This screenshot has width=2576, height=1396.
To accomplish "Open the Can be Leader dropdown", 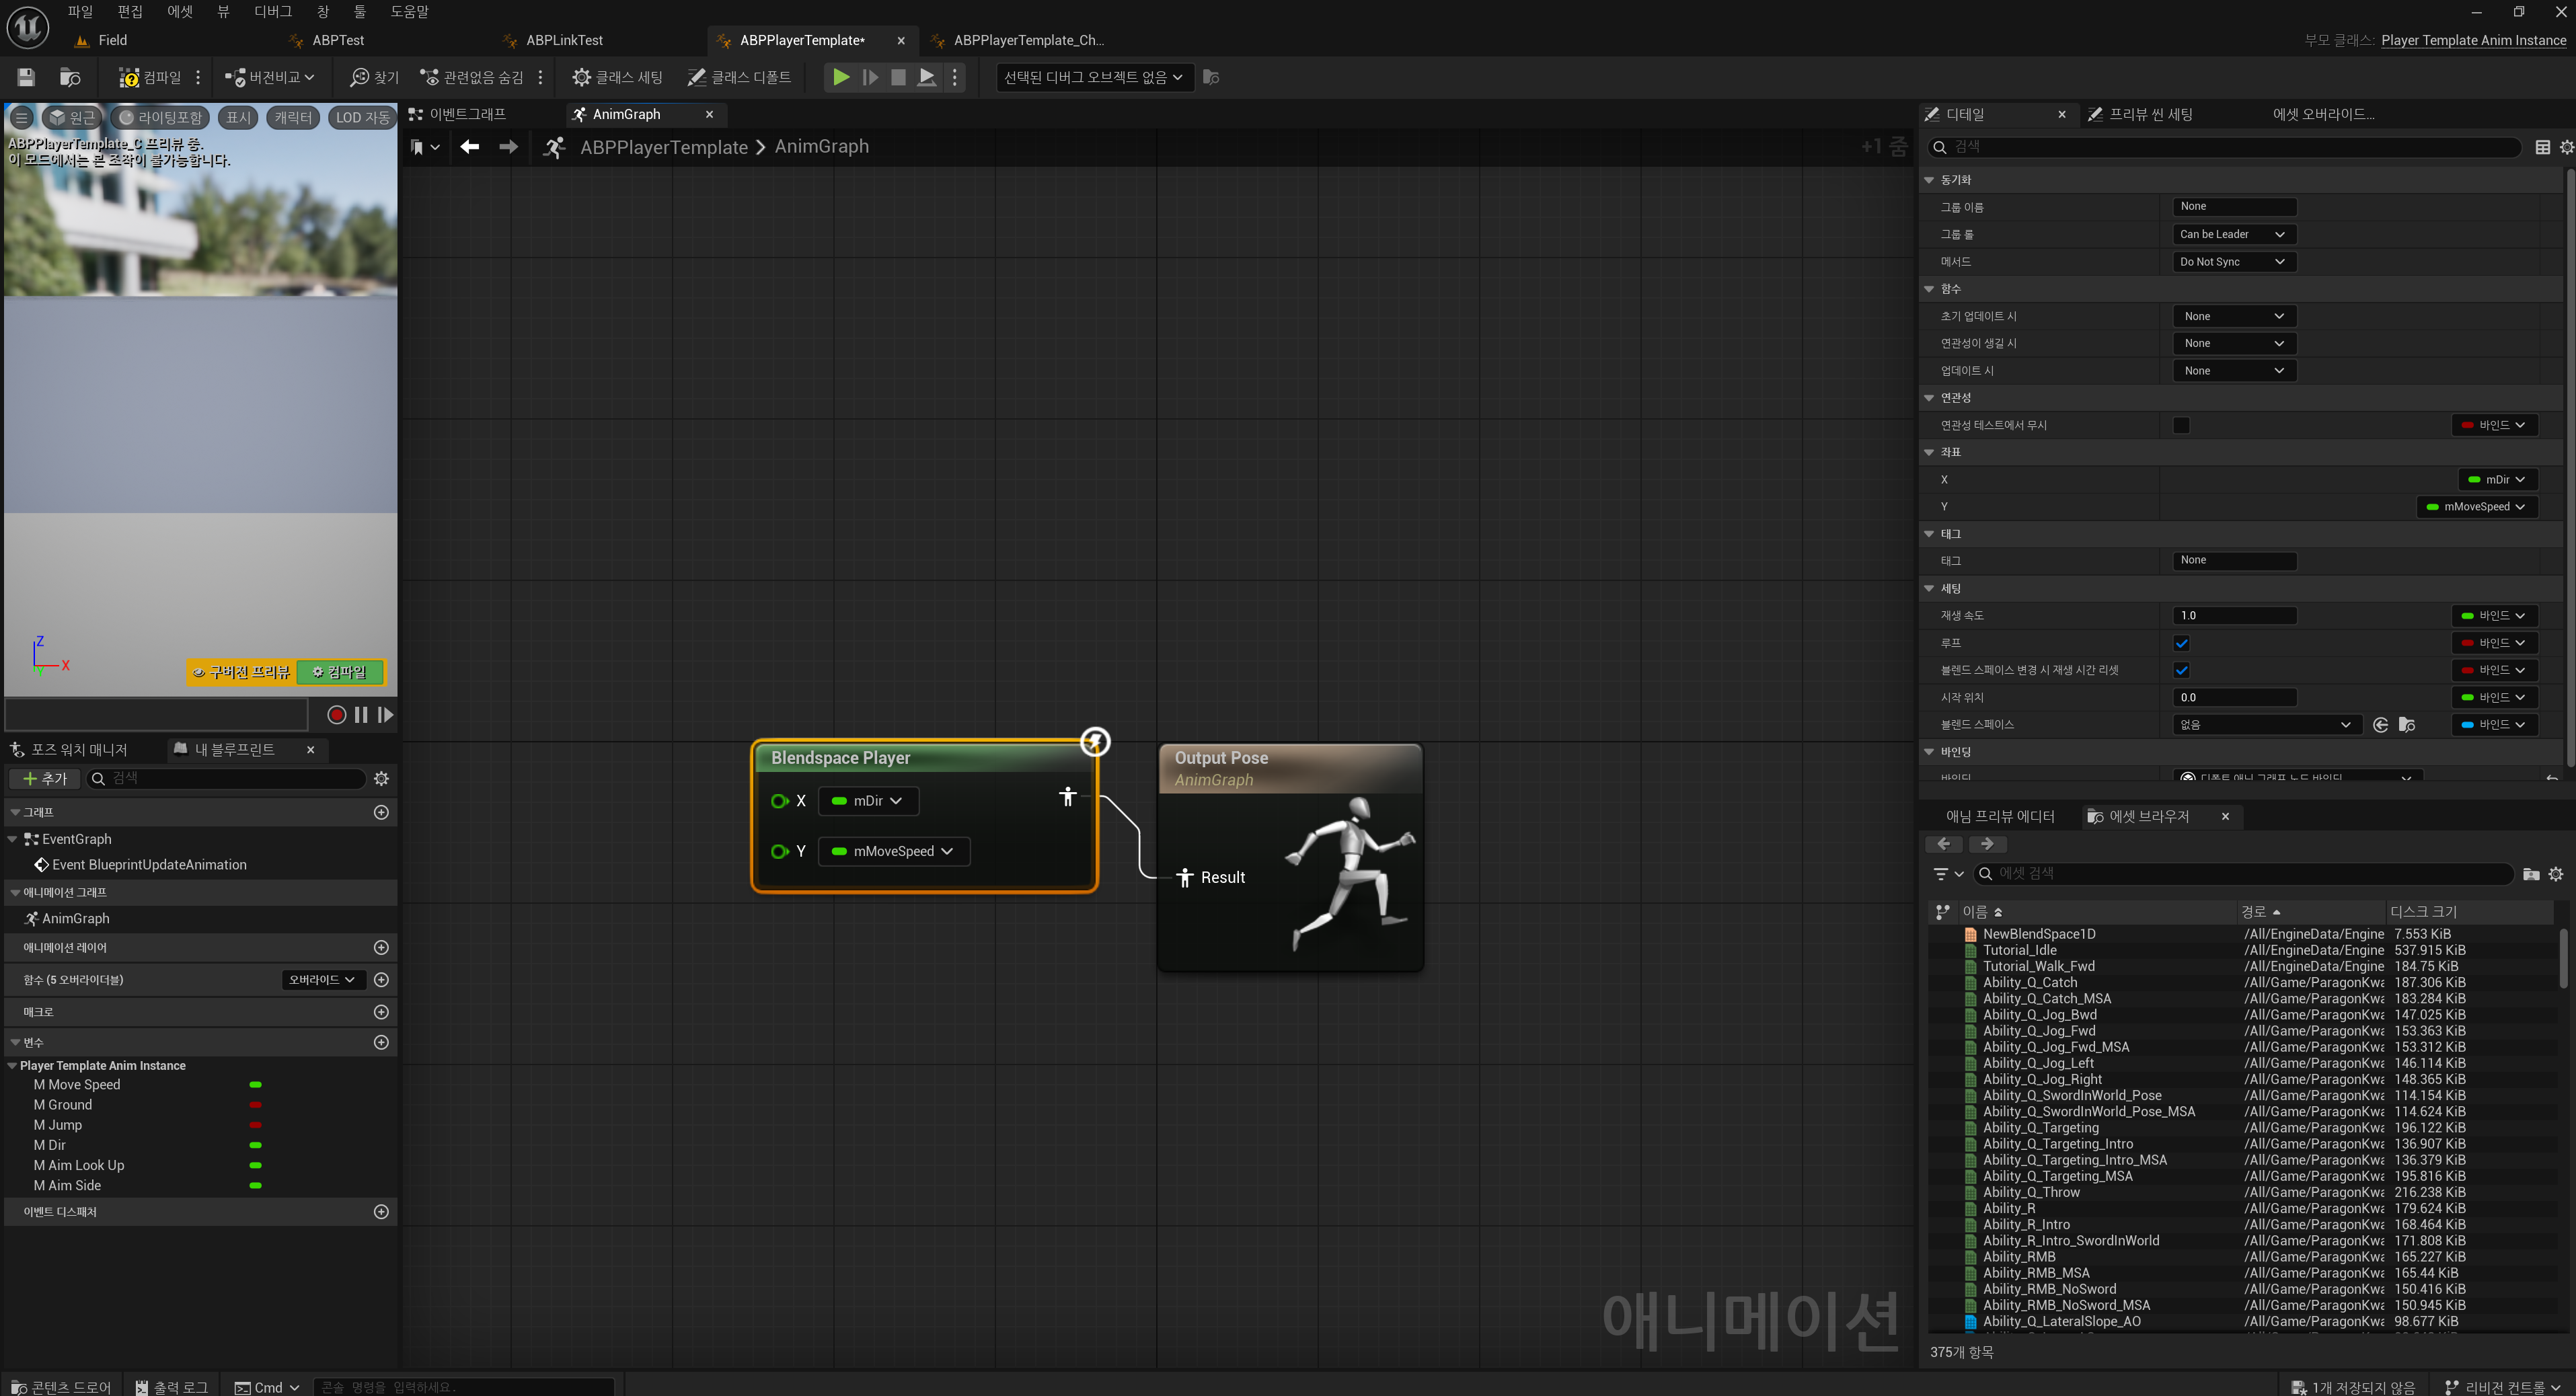I will (2233, 234).
